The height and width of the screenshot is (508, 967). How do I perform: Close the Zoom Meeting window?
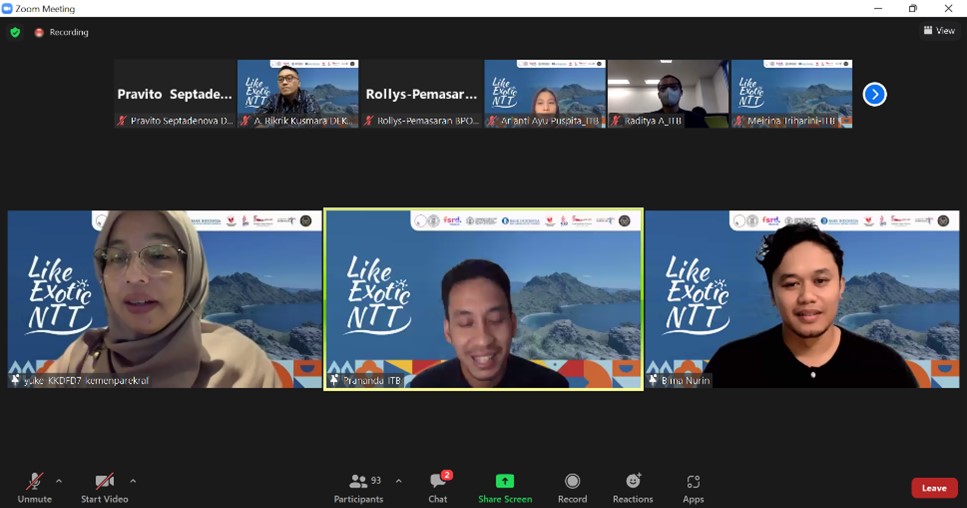click(x=948, y=9)
